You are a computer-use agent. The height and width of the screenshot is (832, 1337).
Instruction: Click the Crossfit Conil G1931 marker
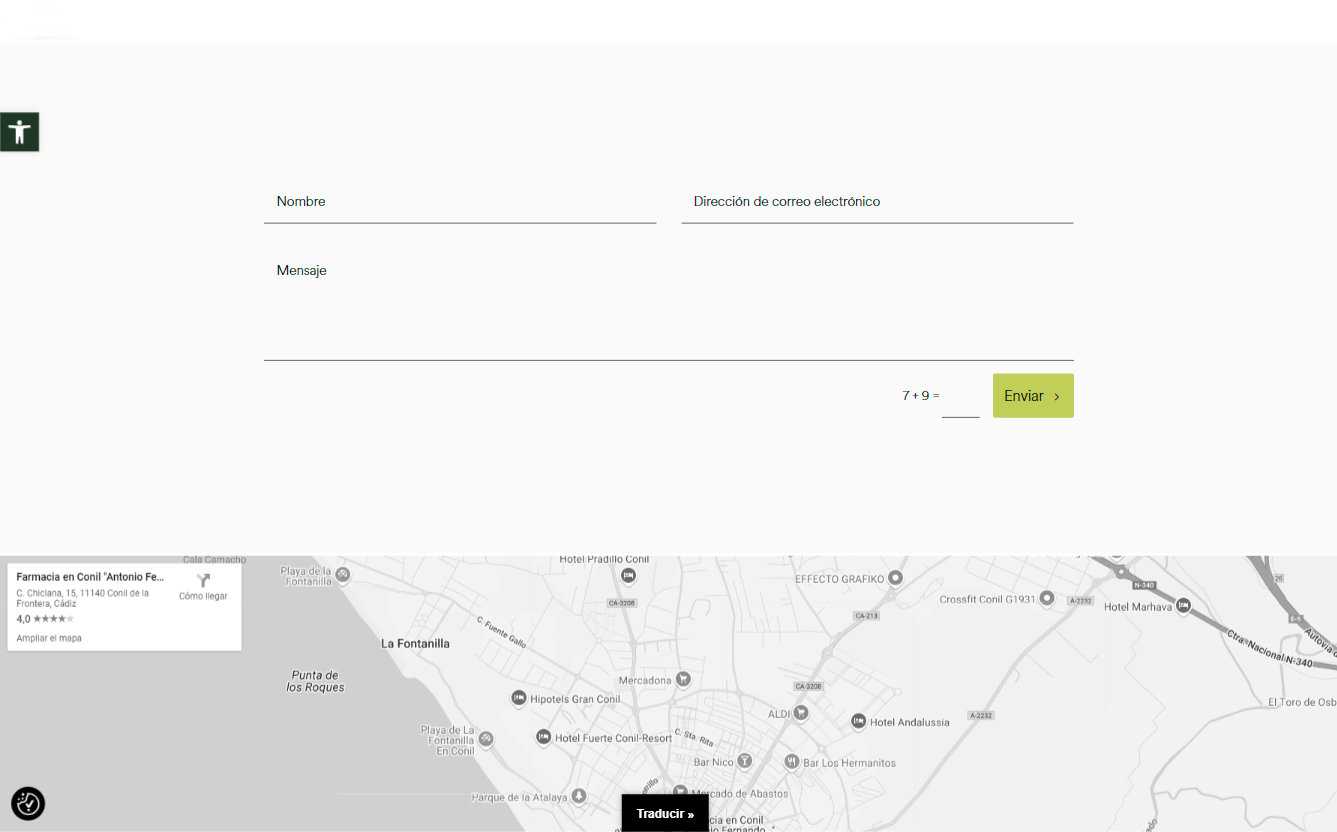(x=1047, y=599)
